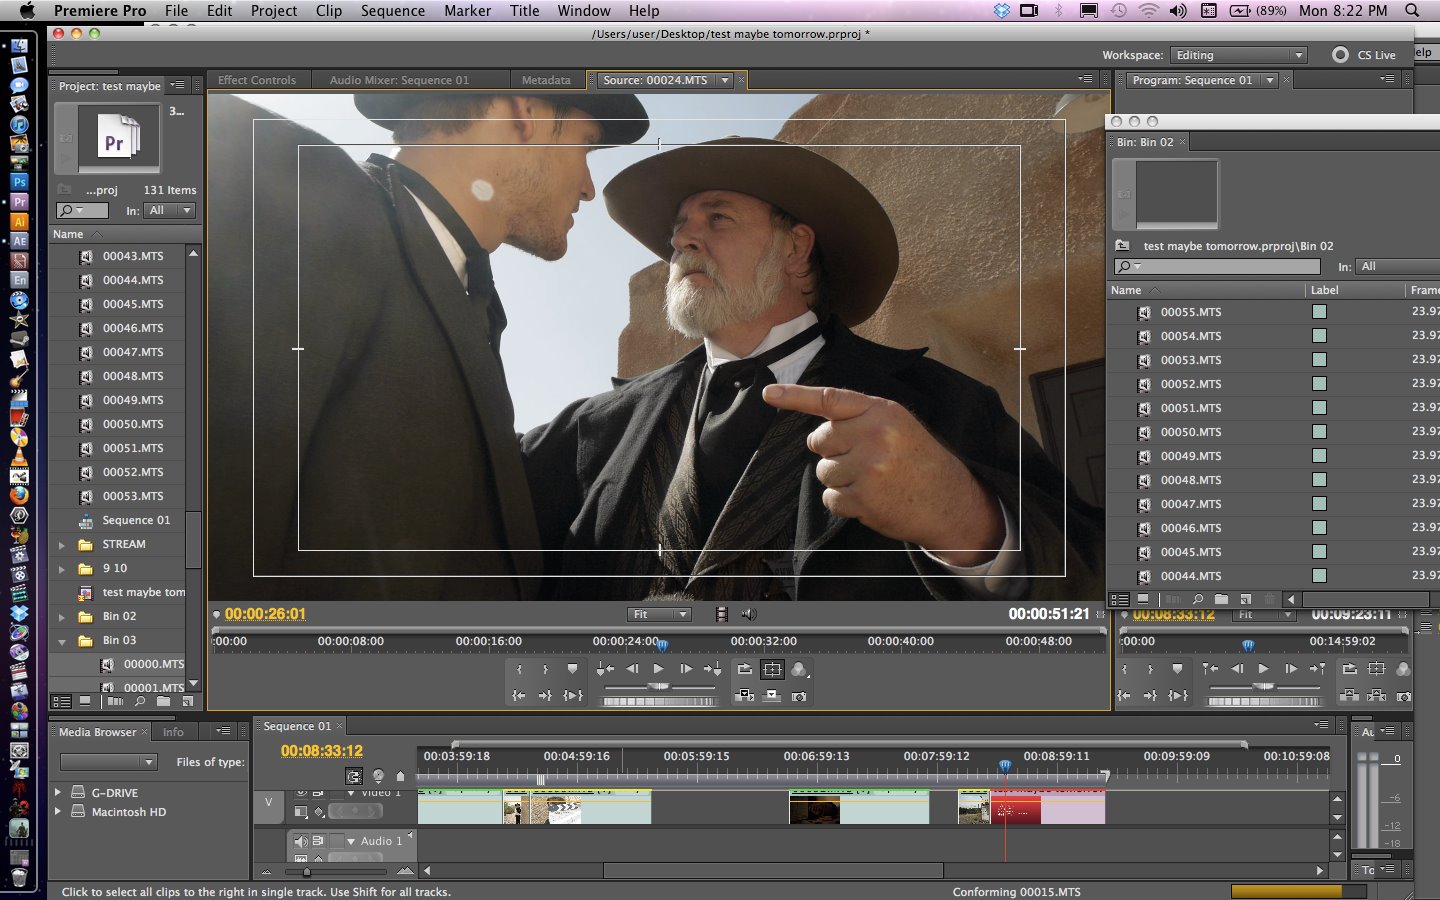Set Encore chapter marker in timeline
Screen dimensions: 1440x900
(x=379, y=776)
